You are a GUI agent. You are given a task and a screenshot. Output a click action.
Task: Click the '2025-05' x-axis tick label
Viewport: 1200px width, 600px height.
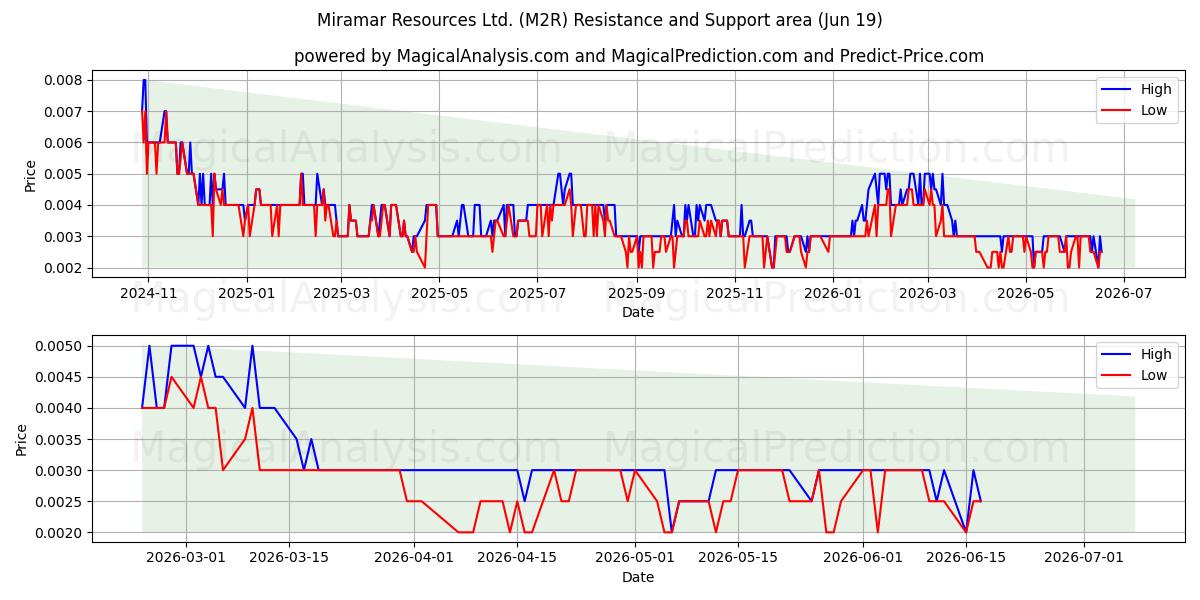[438, 293]
